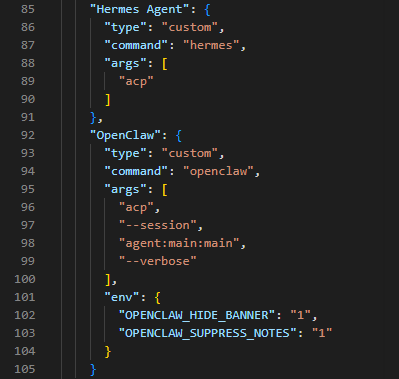Click line number 105 in the gutter
Image resolution: width=399 pixels, height=379 pixels.
[x=25, y=369]
